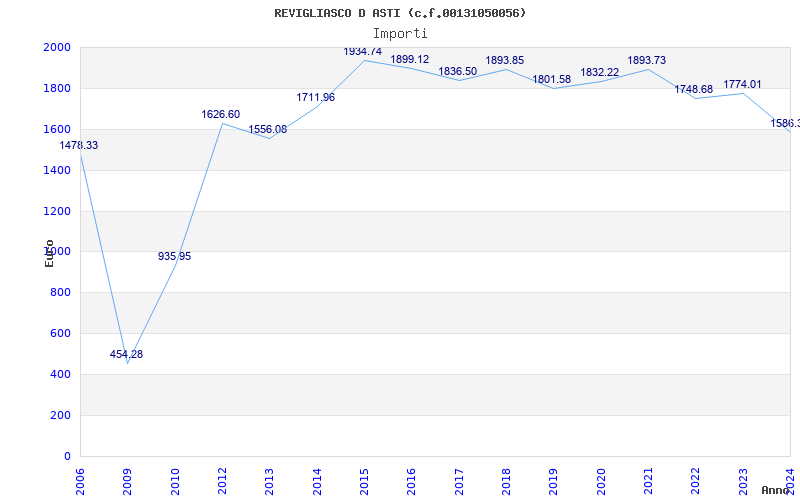Click data label 1801.58
Screen dimensions: 800x500
552,79
